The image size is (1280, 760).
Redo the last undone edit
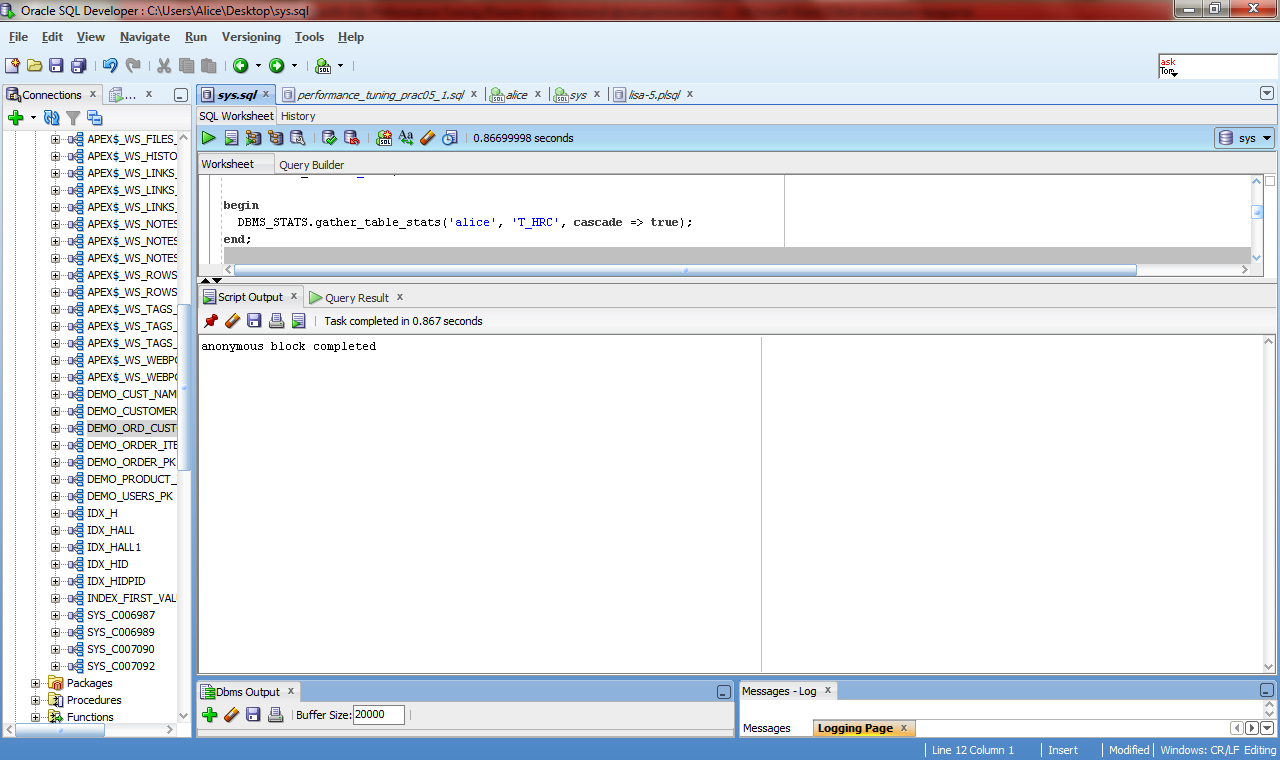[133, 66]
